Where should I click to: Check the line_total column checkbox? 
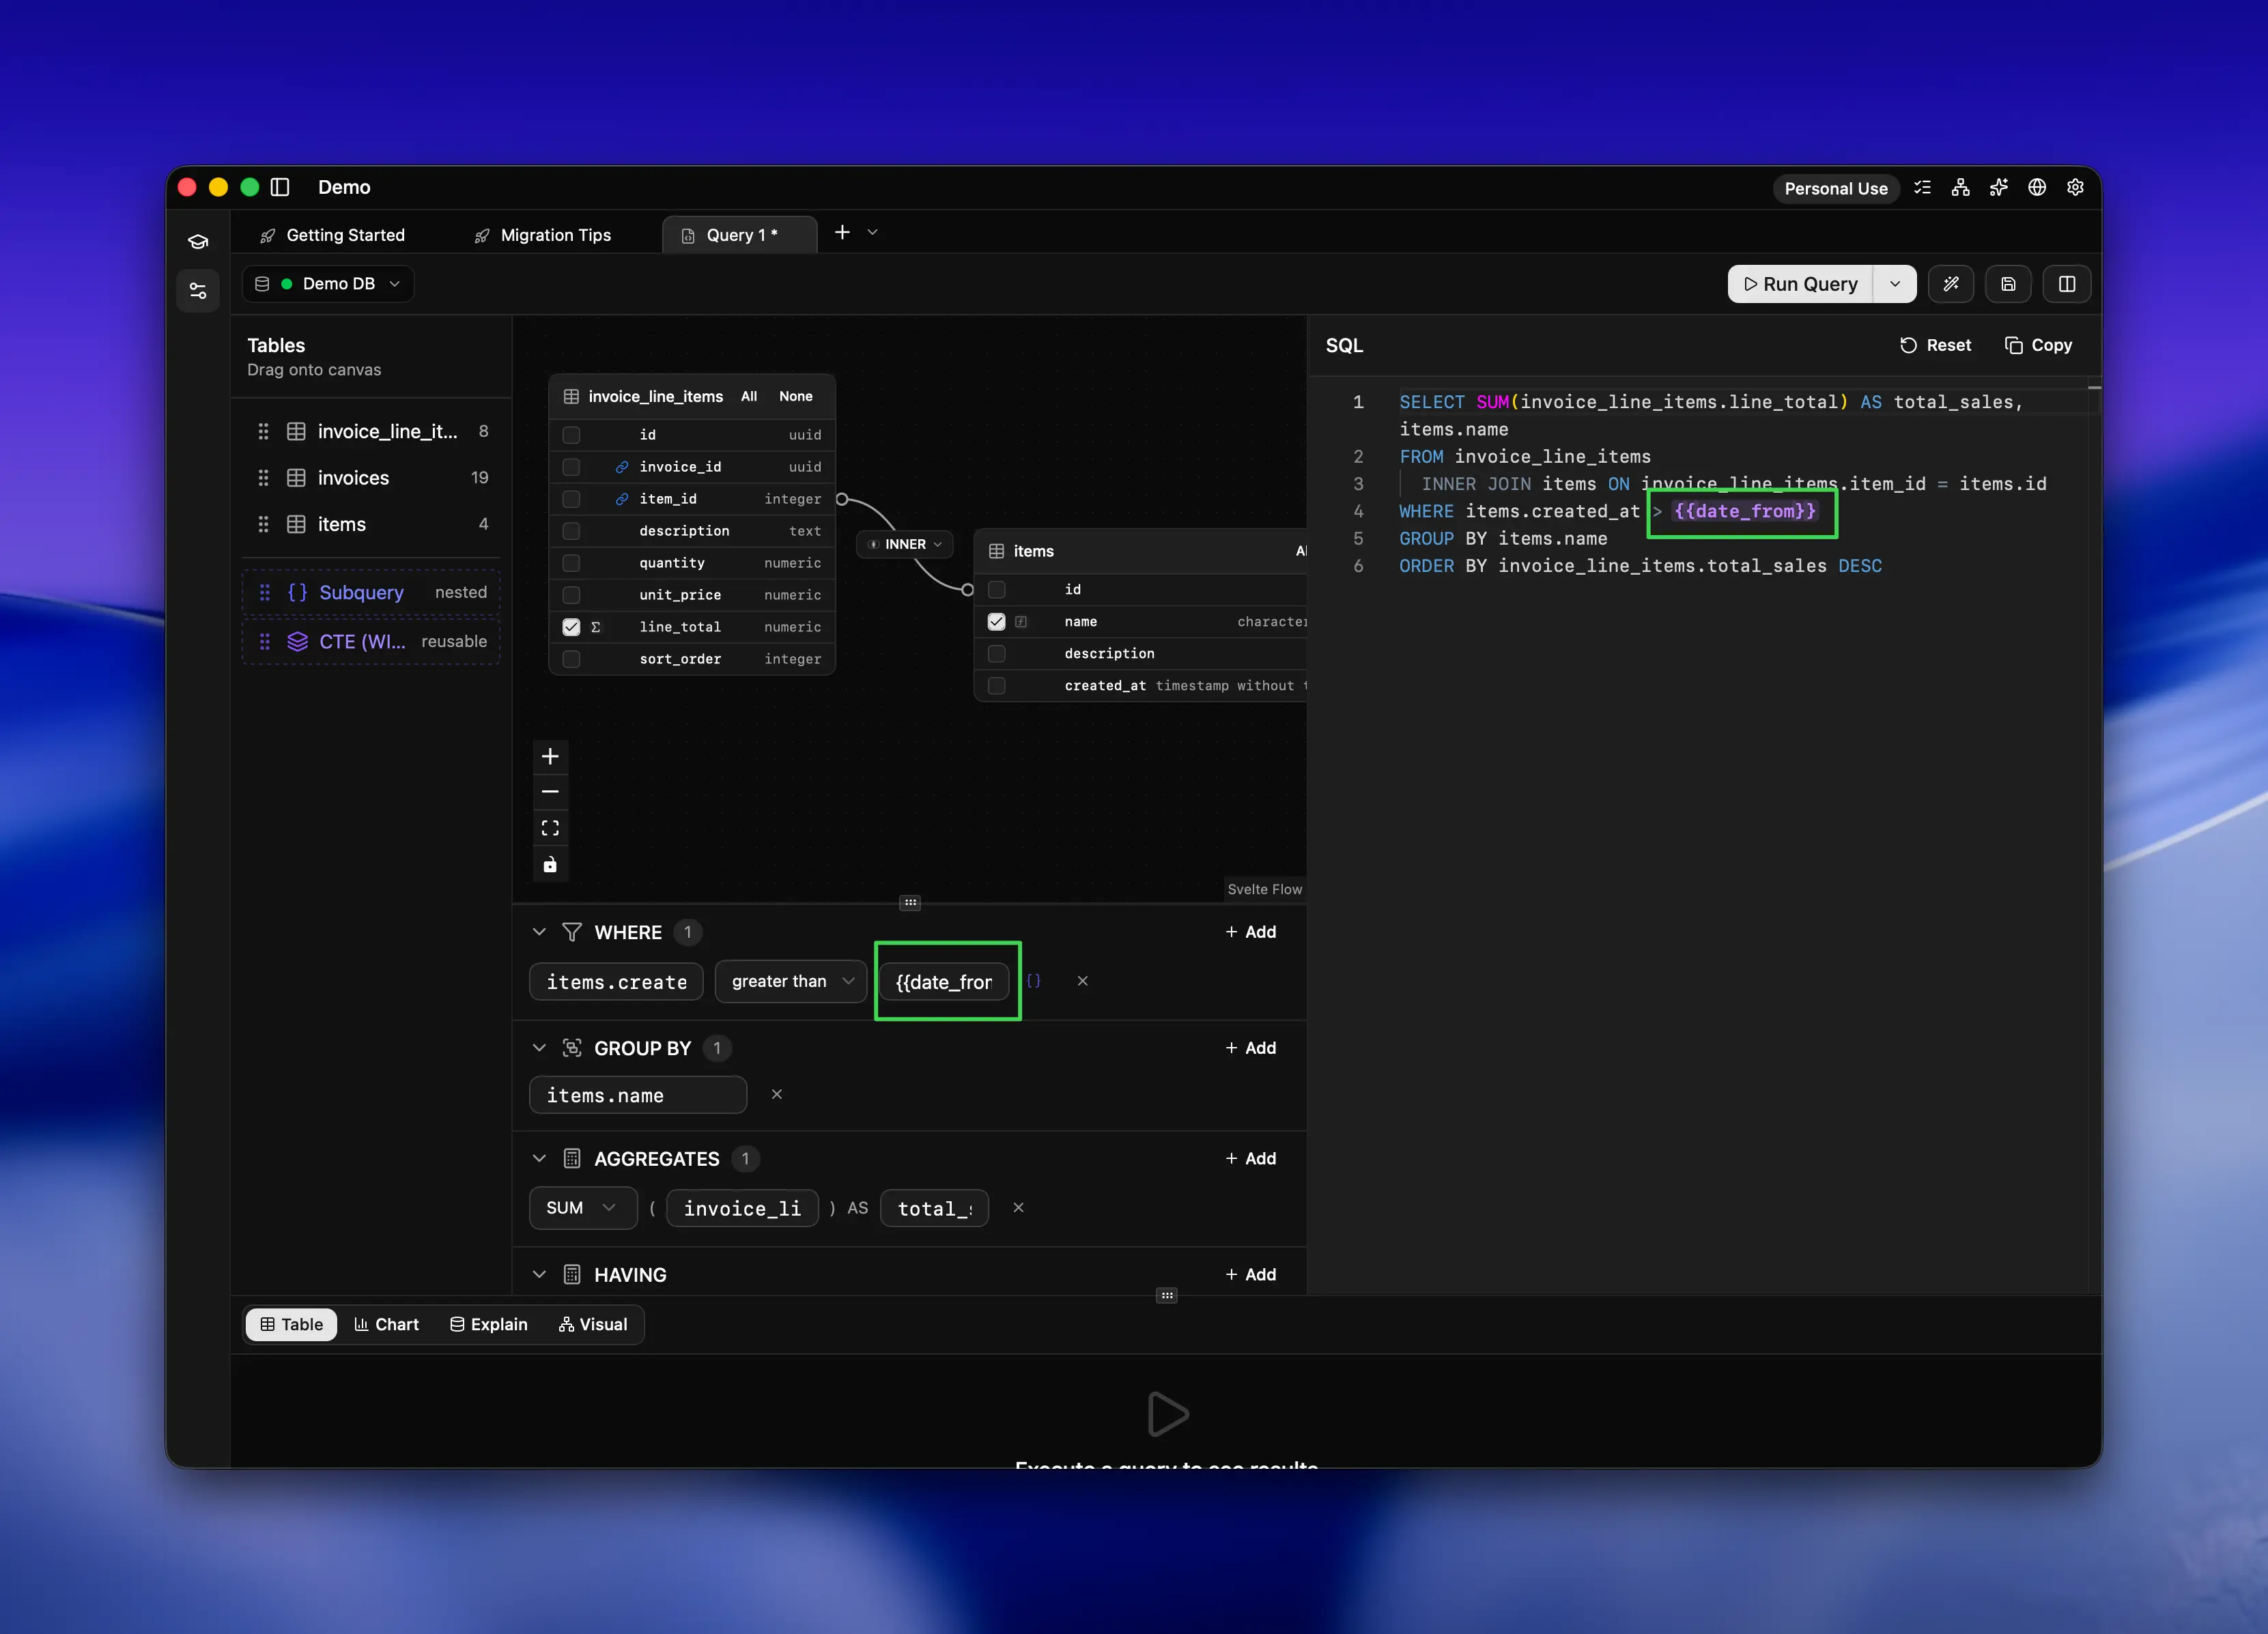point(571,627)
